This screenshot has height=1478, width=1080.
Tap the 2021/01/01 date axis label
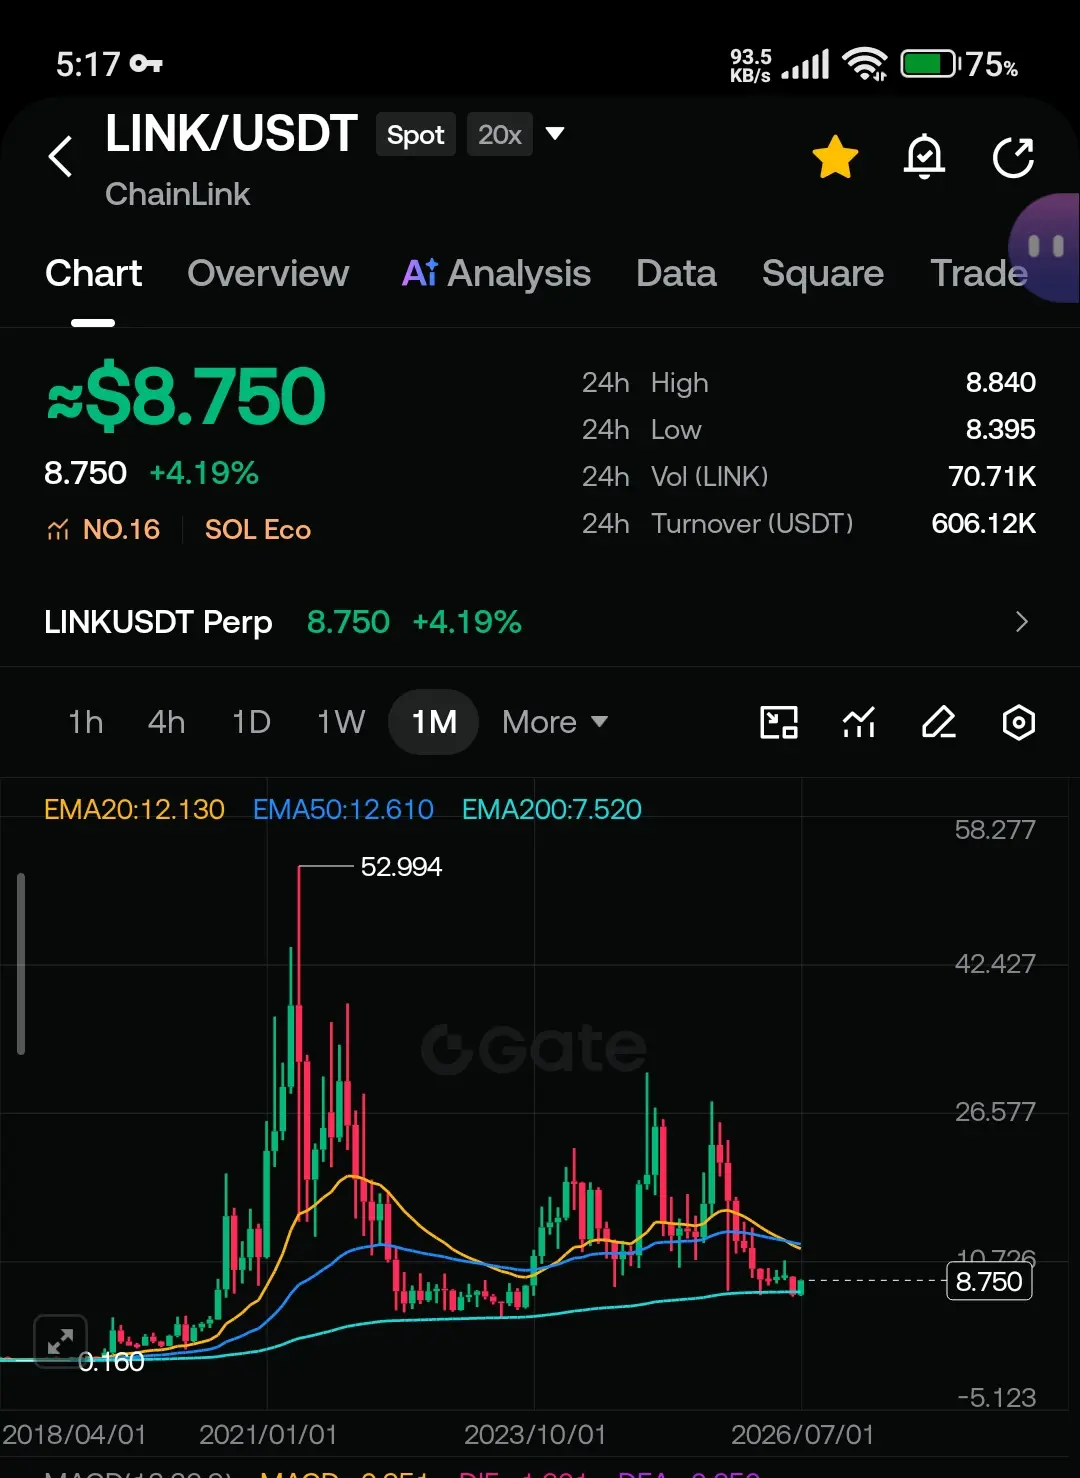(x=268, y=1435)
